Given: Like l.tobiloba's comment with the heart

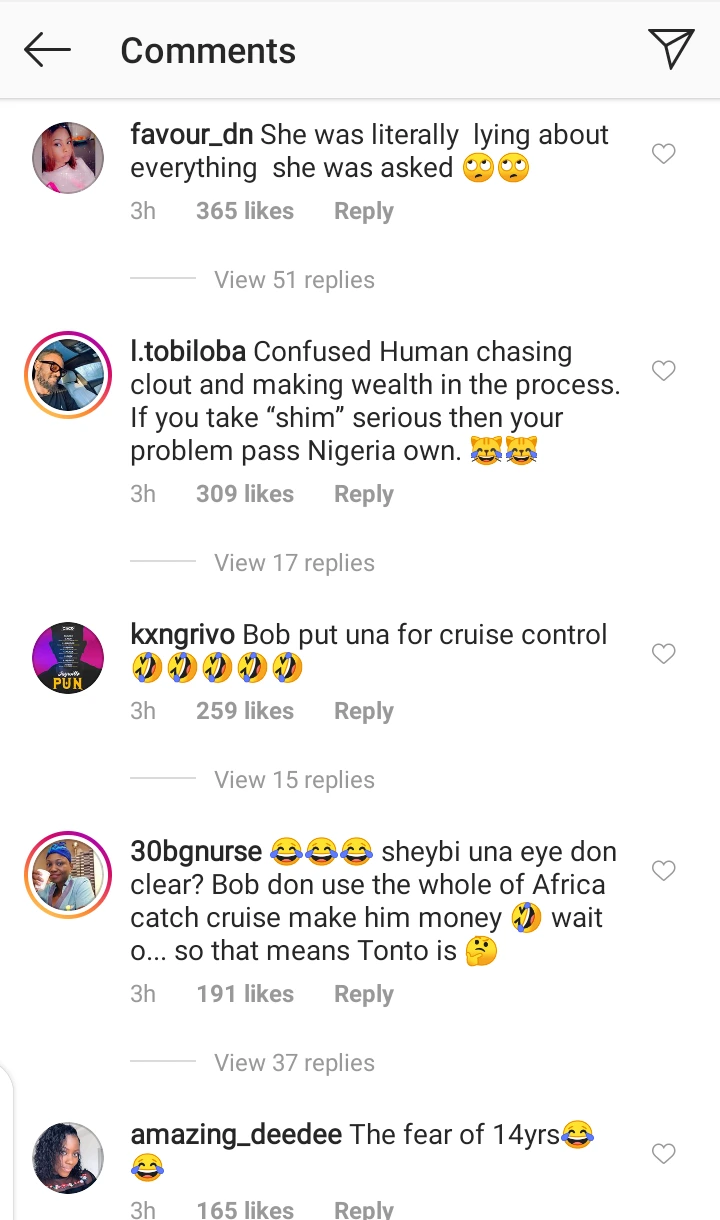Looking at the screenshot, I should (663, 371).
